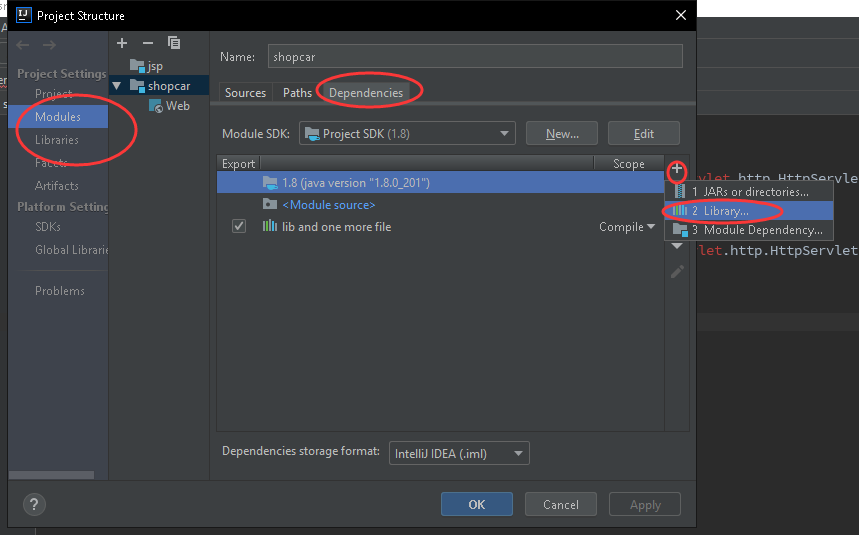Image resolution: width=859 pixels, height=535 pixels.
Task: Click the Cancel button
Action: [560, 504]
